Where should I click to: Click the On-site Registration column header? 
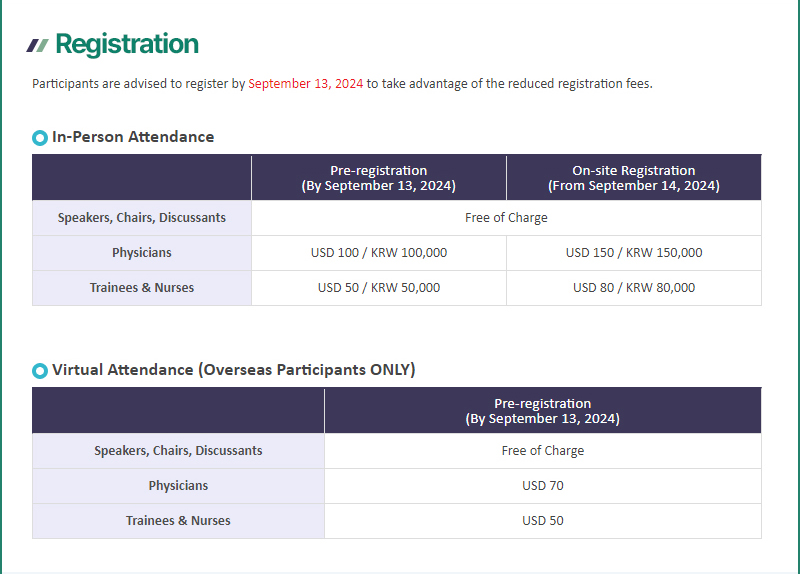point(634,178)
